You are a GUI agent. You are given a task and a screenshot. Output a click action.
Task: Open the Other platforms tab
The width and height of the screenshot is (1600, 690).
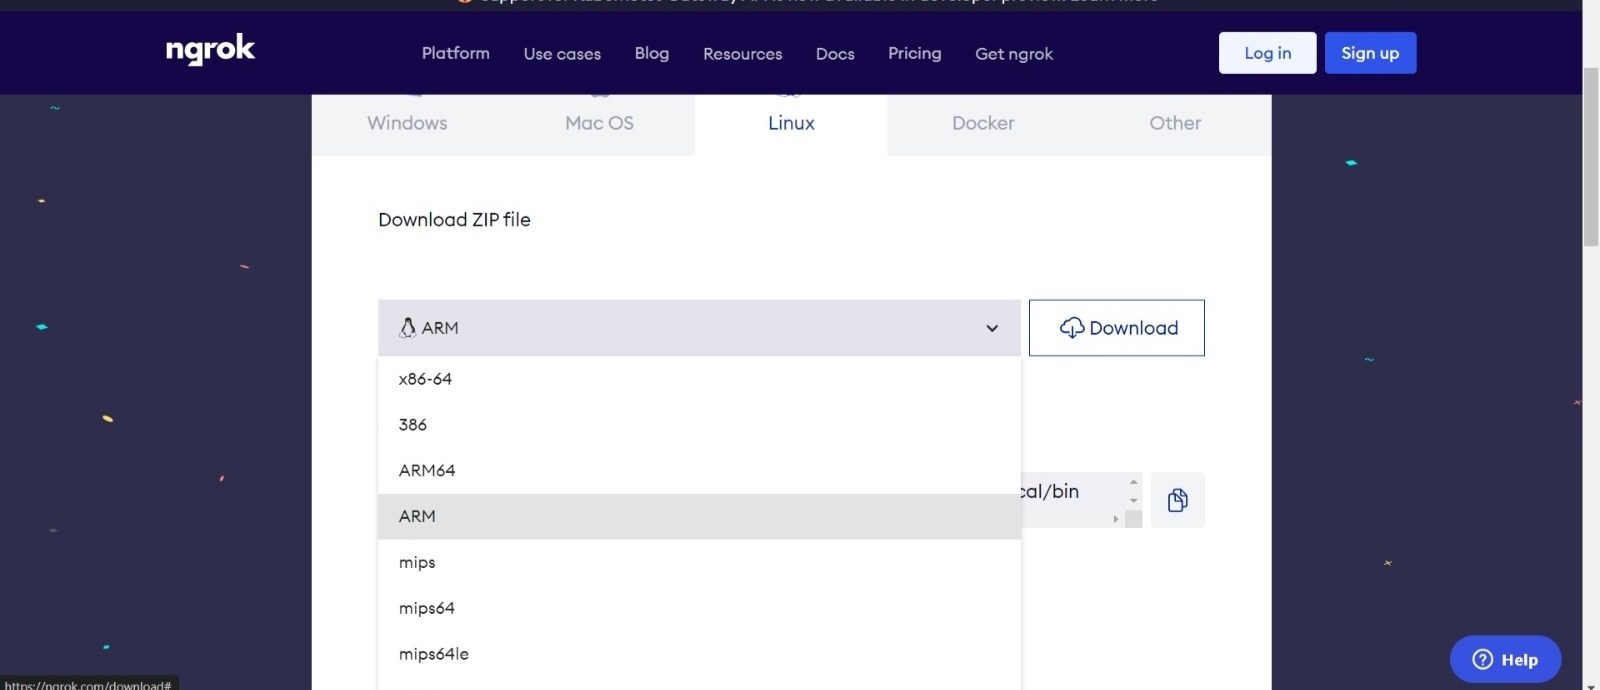click(x=1175, y=123)
